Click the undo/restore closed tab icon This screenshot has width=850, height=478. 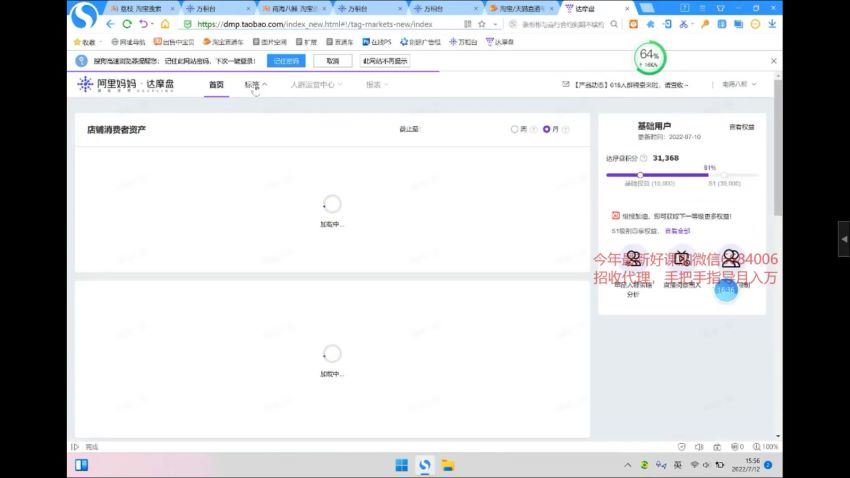143,24
